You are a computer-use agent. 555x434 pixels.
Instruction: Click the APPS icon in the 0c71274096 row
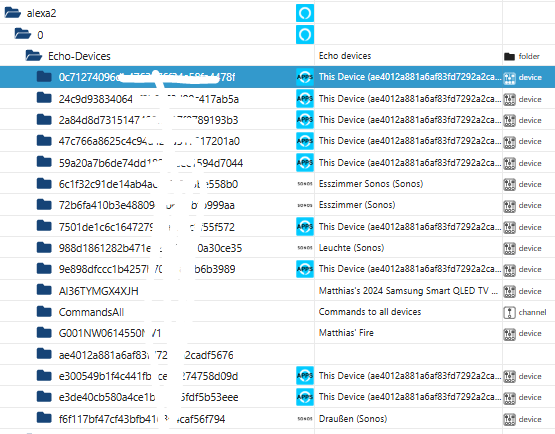pos(305,77)
